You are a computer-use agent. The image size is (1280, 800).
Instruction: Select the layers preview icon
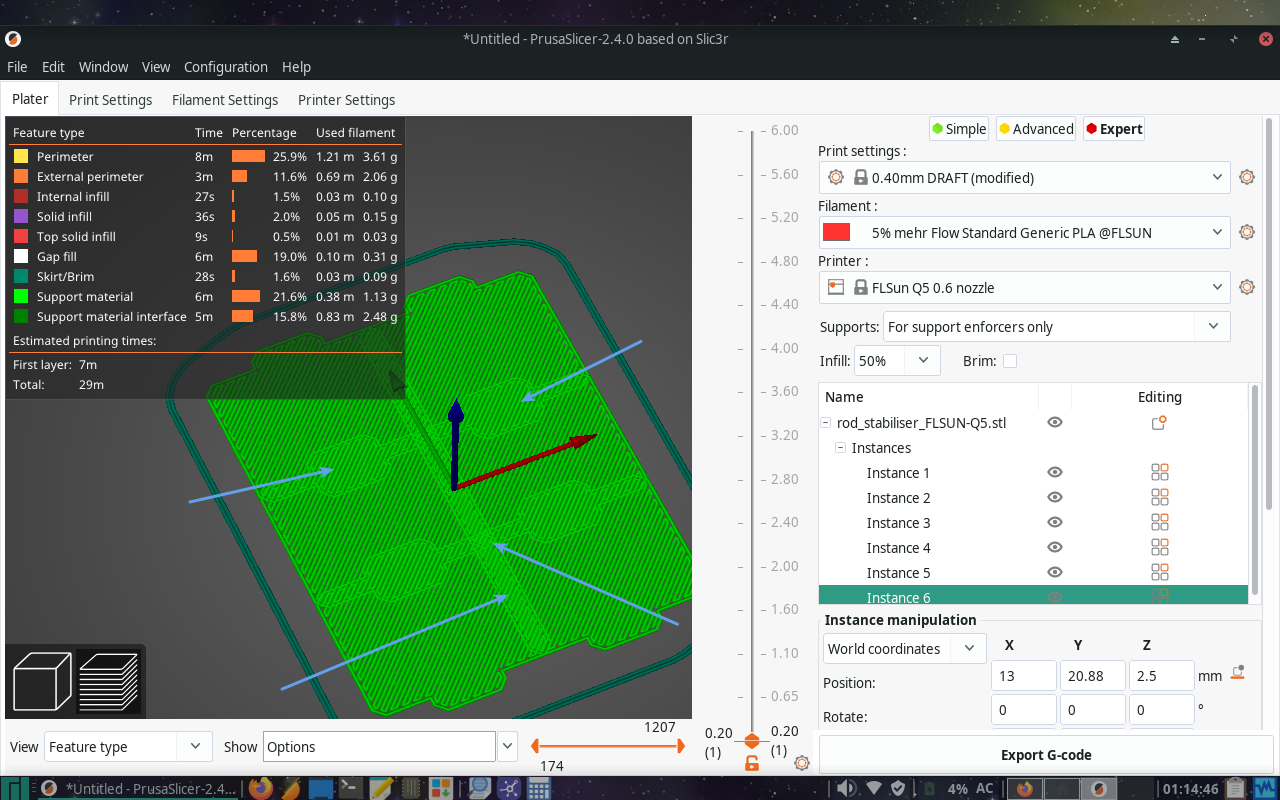[x=109, y=681]
